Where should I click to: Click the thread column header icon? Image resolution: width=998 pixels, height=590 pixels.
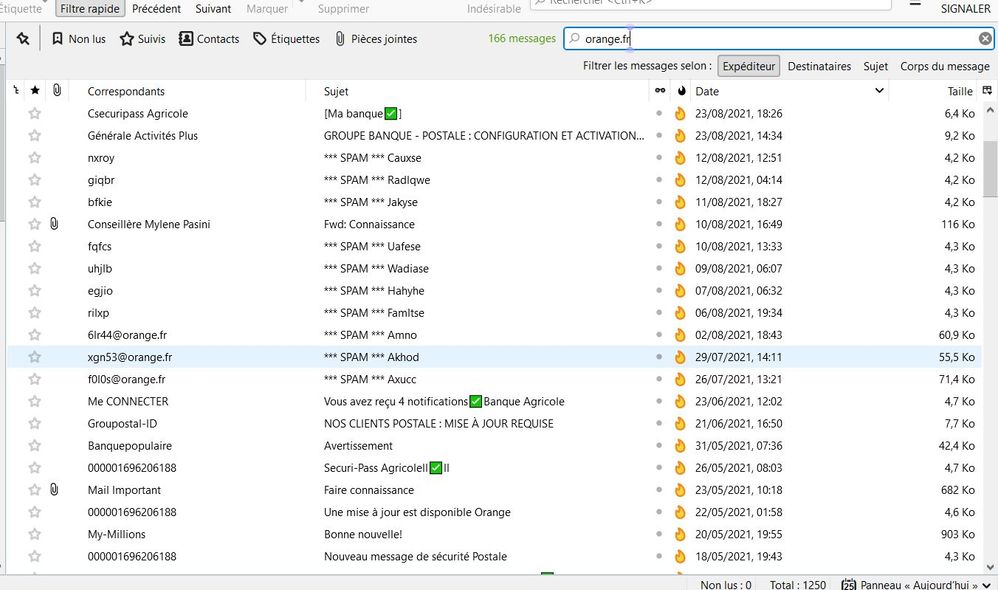coord(16,91)
